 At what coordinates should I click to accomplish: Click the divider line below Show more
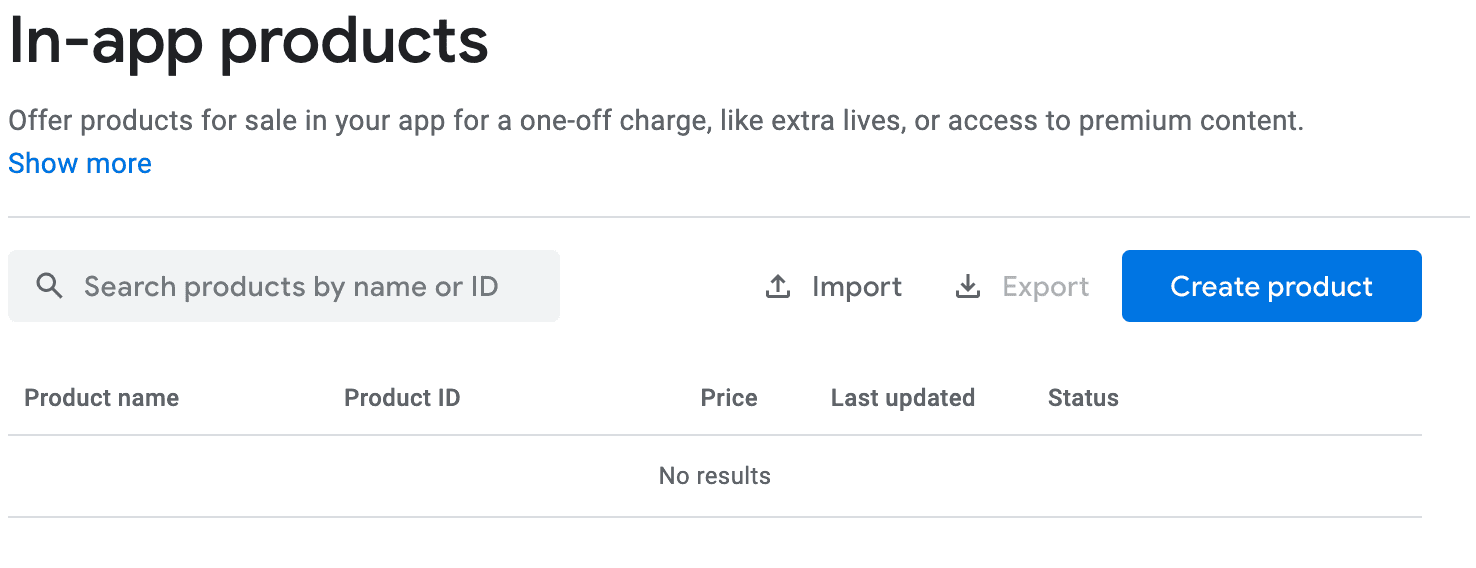(x=738, y=217)
